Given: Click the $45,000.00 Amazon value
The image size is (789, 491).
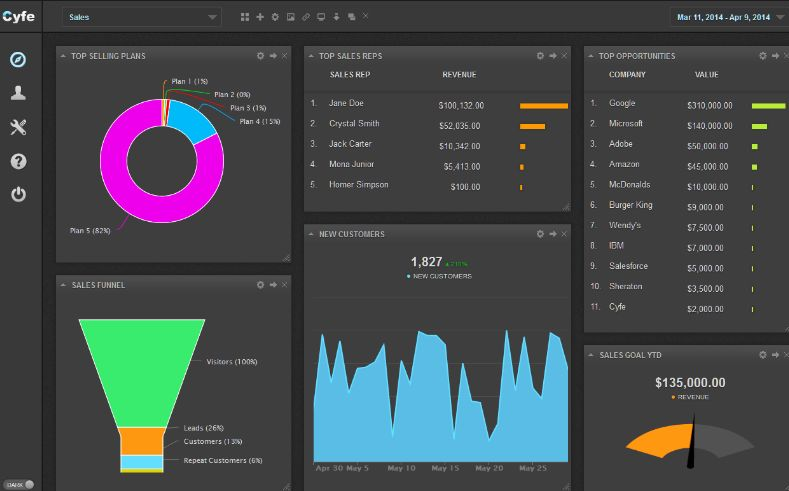Looking at the screenshot, I should (707, 167).
